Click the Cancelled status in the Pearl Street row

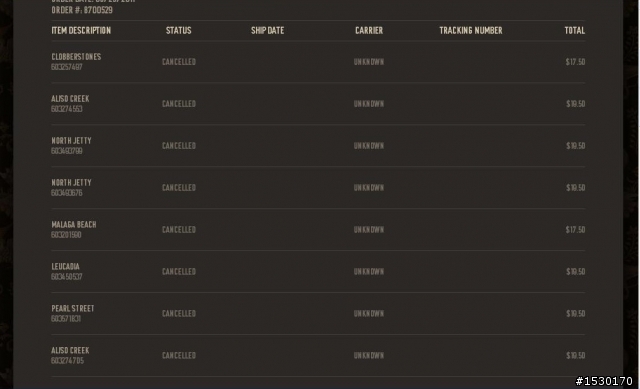point(179,313)
